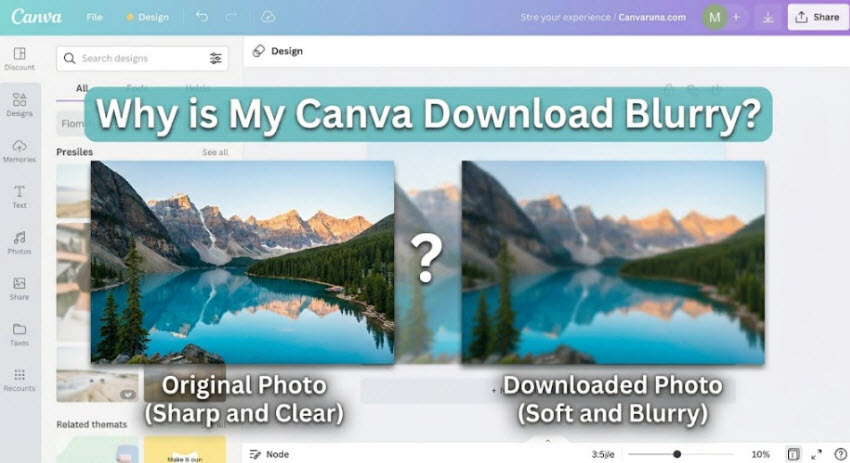Add a collaborator with plus icon
The height and width of the screenshot is (463, 850).
736,17
